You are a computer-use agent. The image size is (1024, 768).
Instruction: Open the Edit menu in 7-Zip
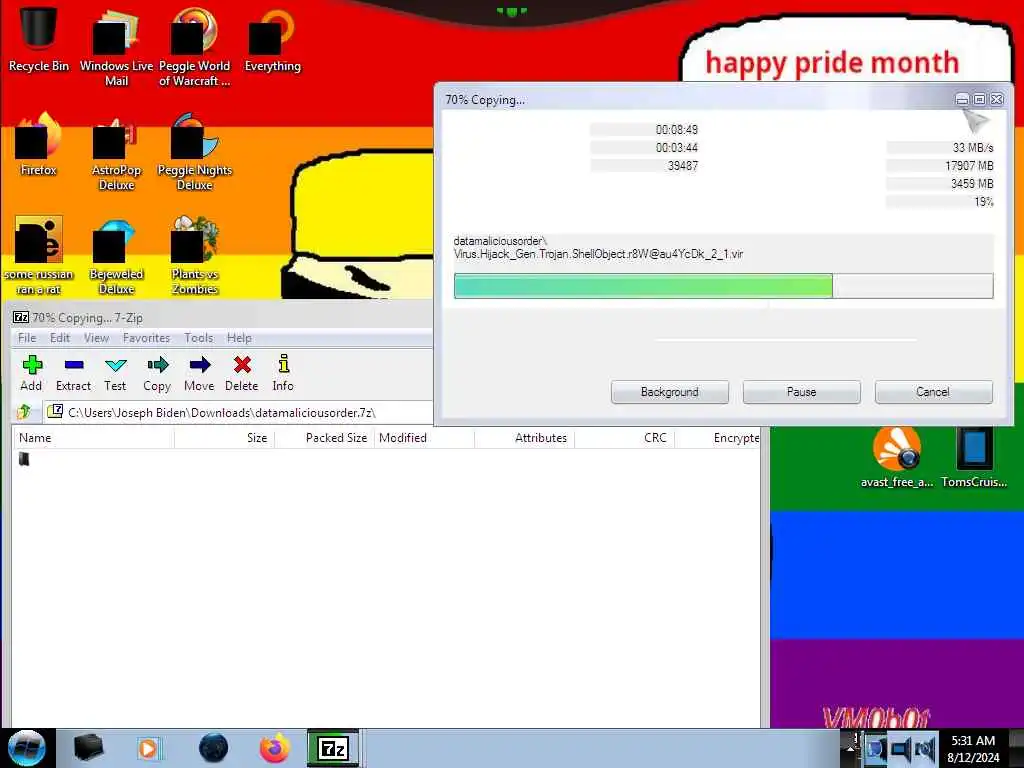59,338
